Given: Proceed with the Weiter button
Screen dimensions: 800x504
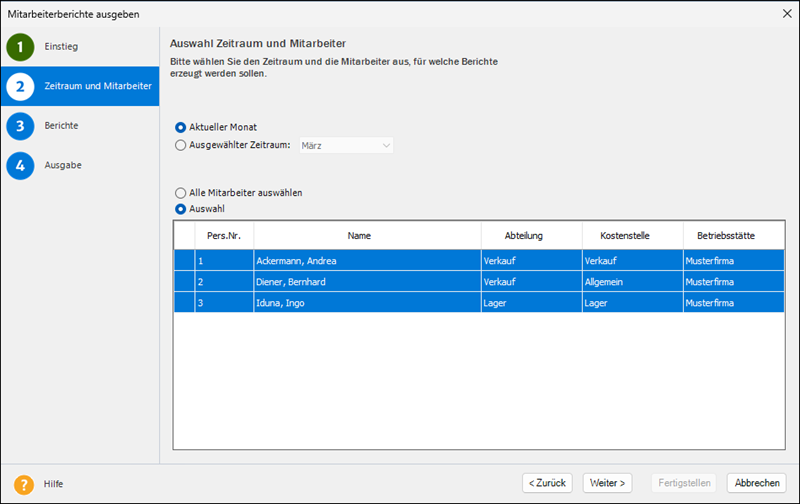Looking at the screenshot, I should [x=607, y=483].
